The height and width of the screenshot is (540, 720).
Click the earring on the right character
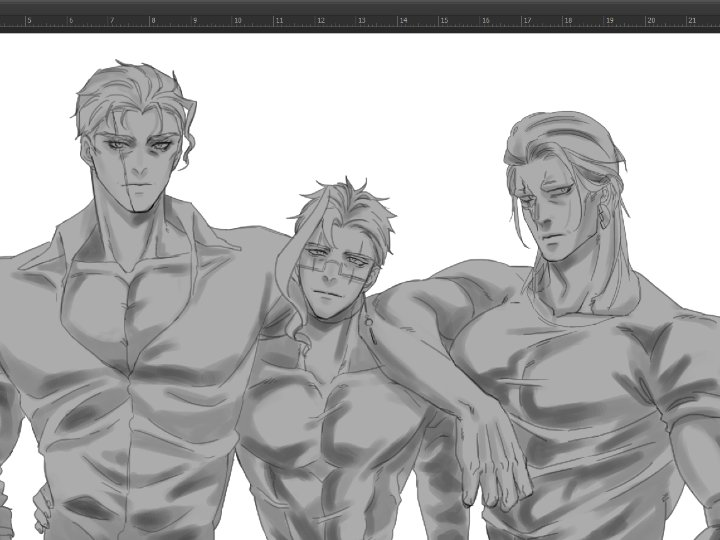tap(604, 217)
